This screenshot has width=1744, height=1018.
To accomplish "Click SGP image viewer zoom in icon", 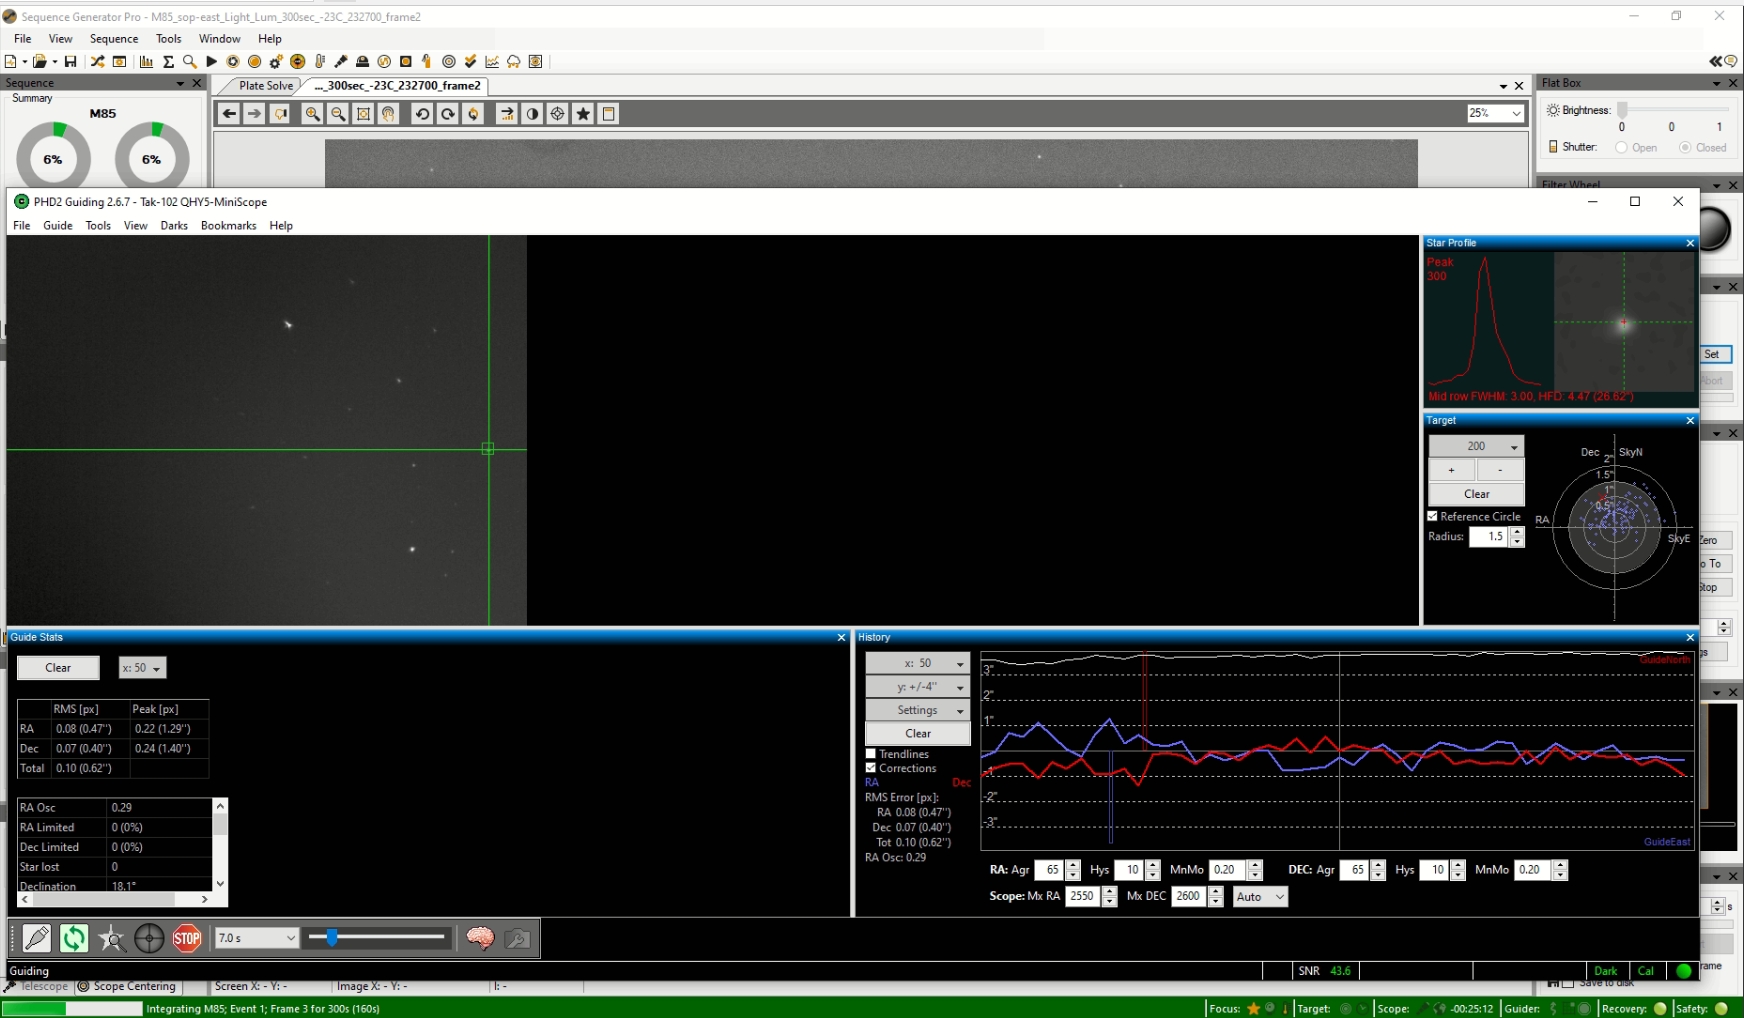I will pyautogui.click(x=313, y=114).
